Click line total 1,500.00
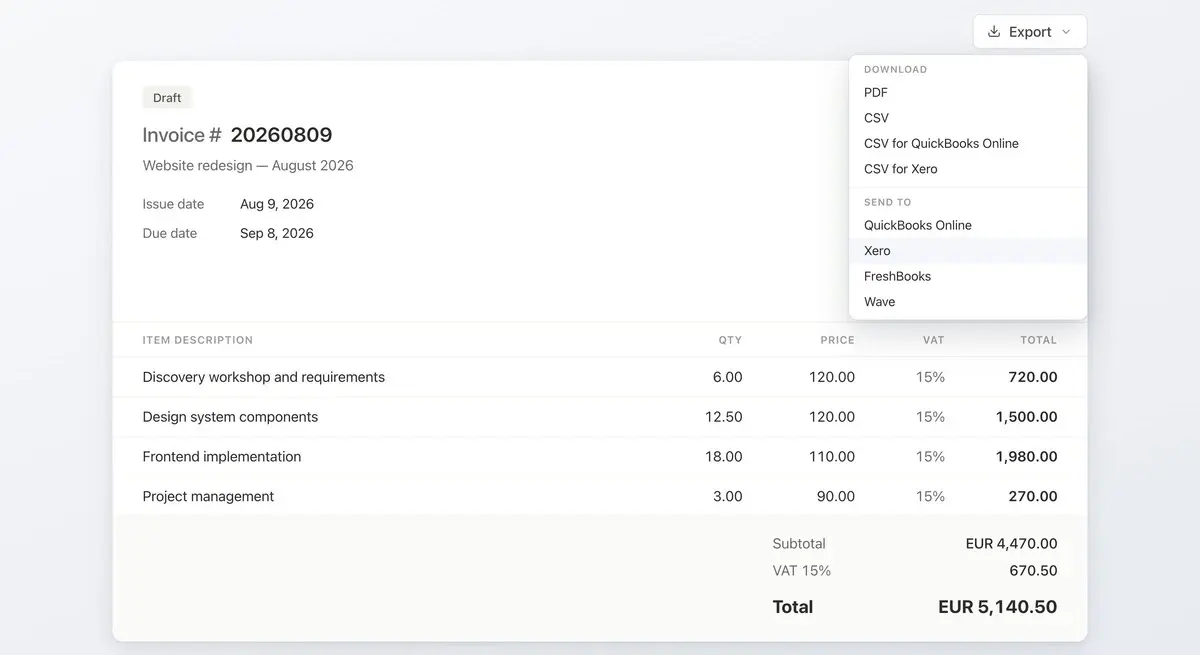This screenshot has height=655, width=1200. (x=1027, y=417)
